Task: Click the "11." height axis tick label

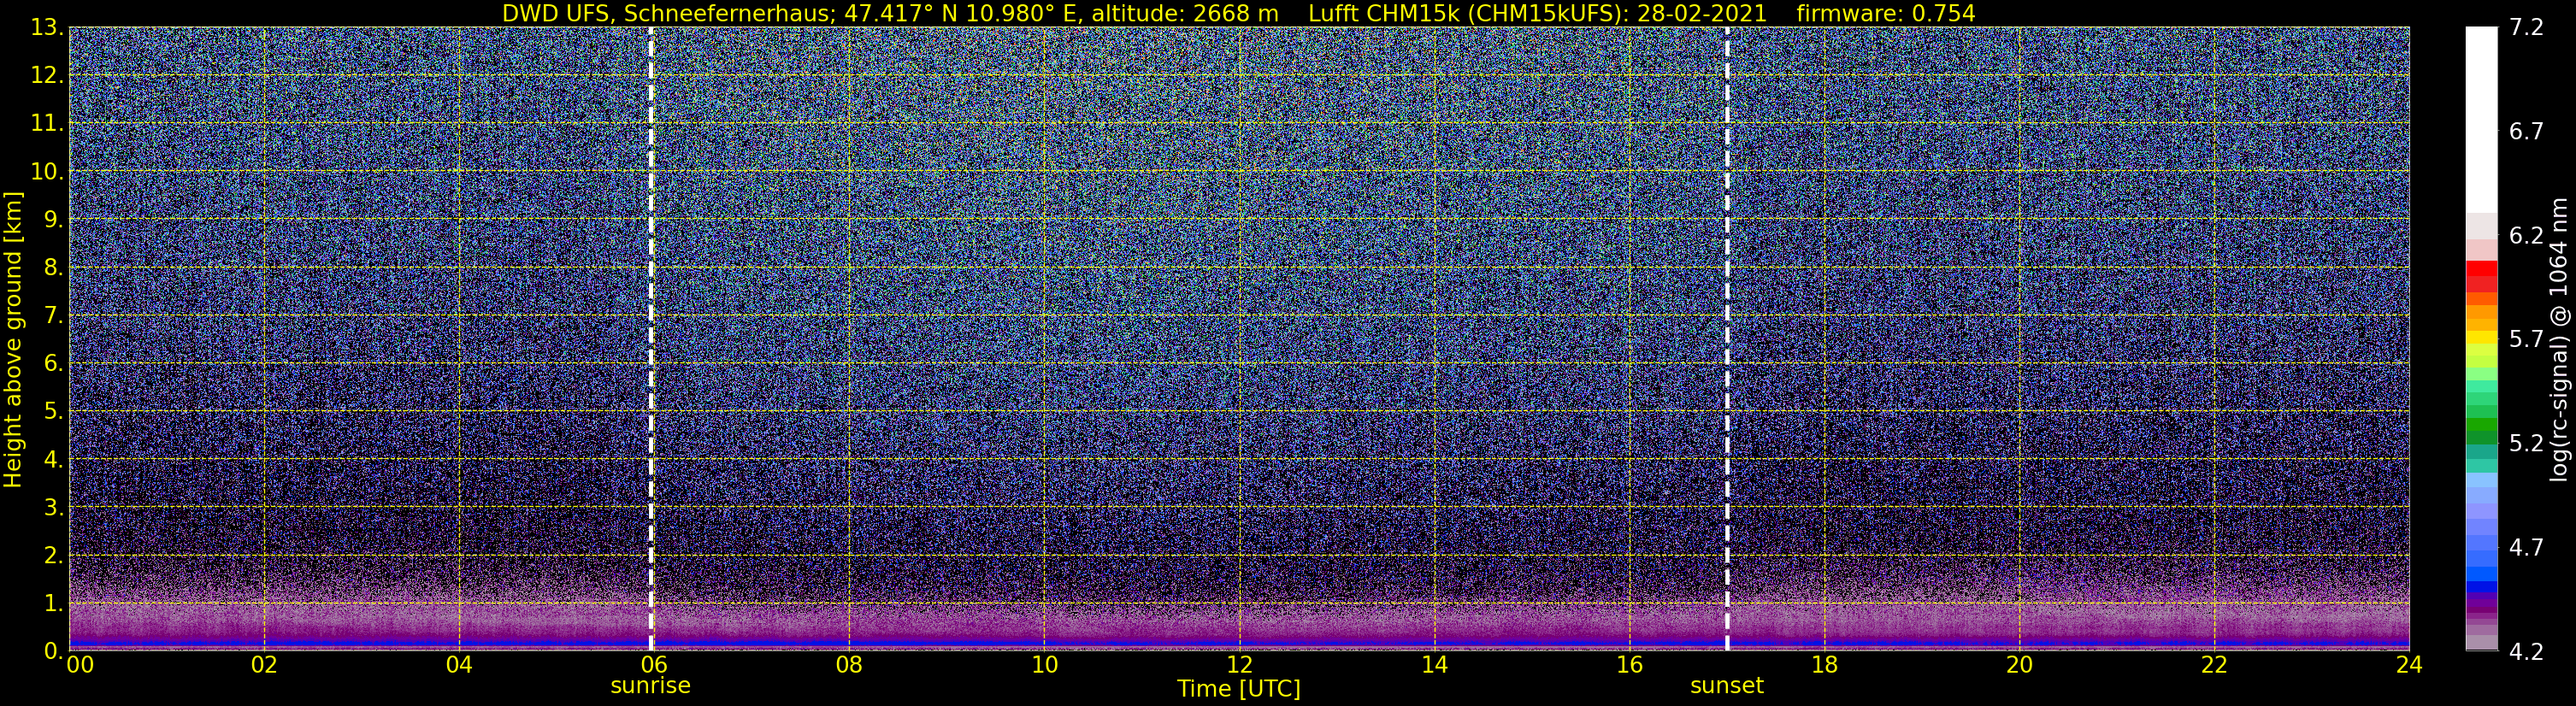Action: pos(47,124)
